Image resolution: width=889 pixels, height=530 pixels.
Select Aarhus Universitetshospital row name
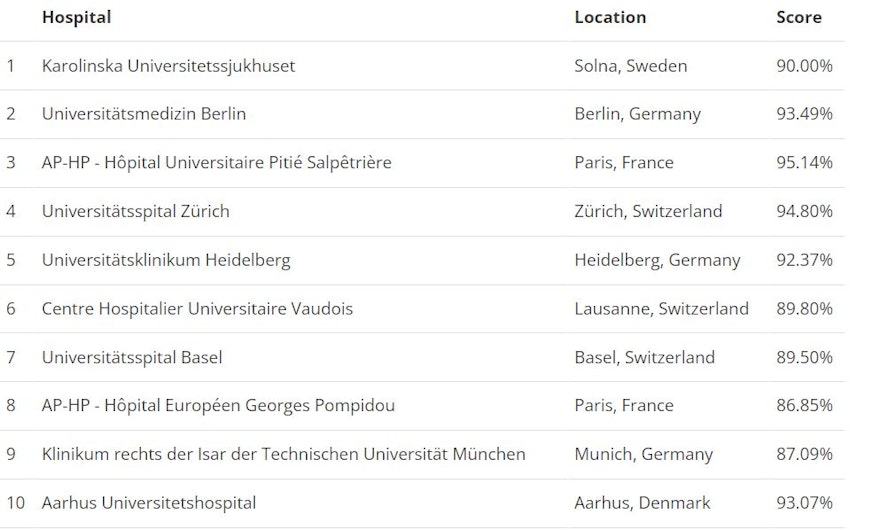coord(149,503)
